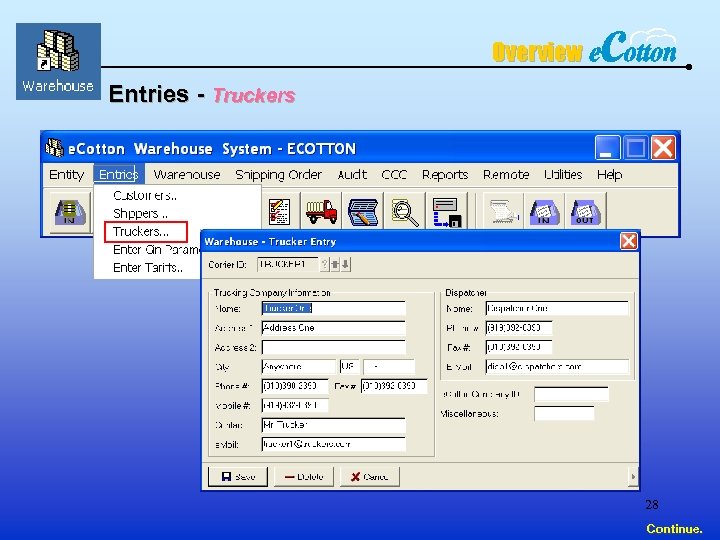This screenshot has width=720, height=540.
Task: Open the Entity menu
Action: [x=67, y=174]
